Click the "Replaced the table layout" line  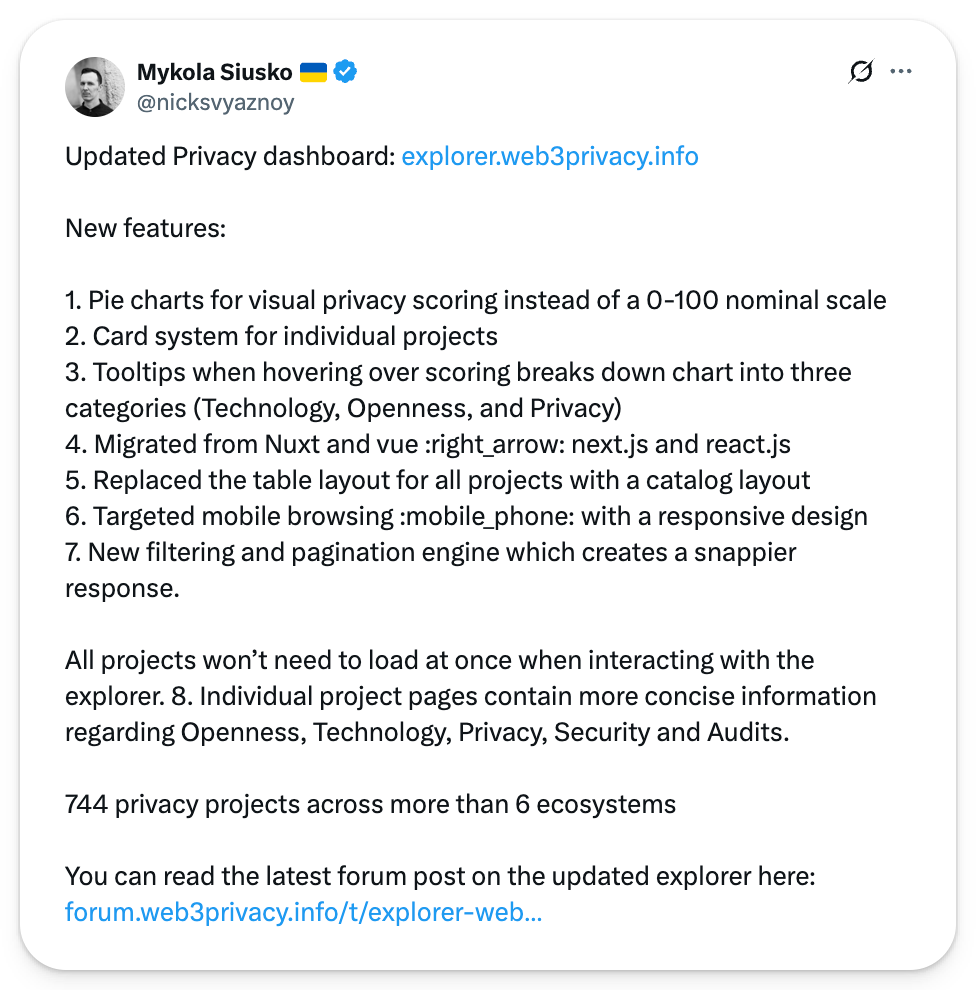coord(437,480)
